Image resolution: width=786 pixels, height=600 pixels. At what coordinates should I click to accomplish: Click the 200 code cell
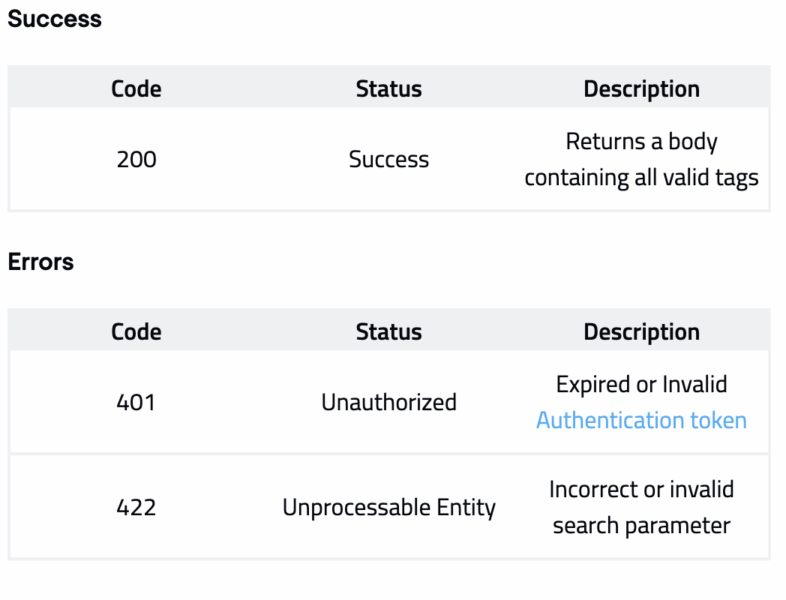click(x=136, y=159)
